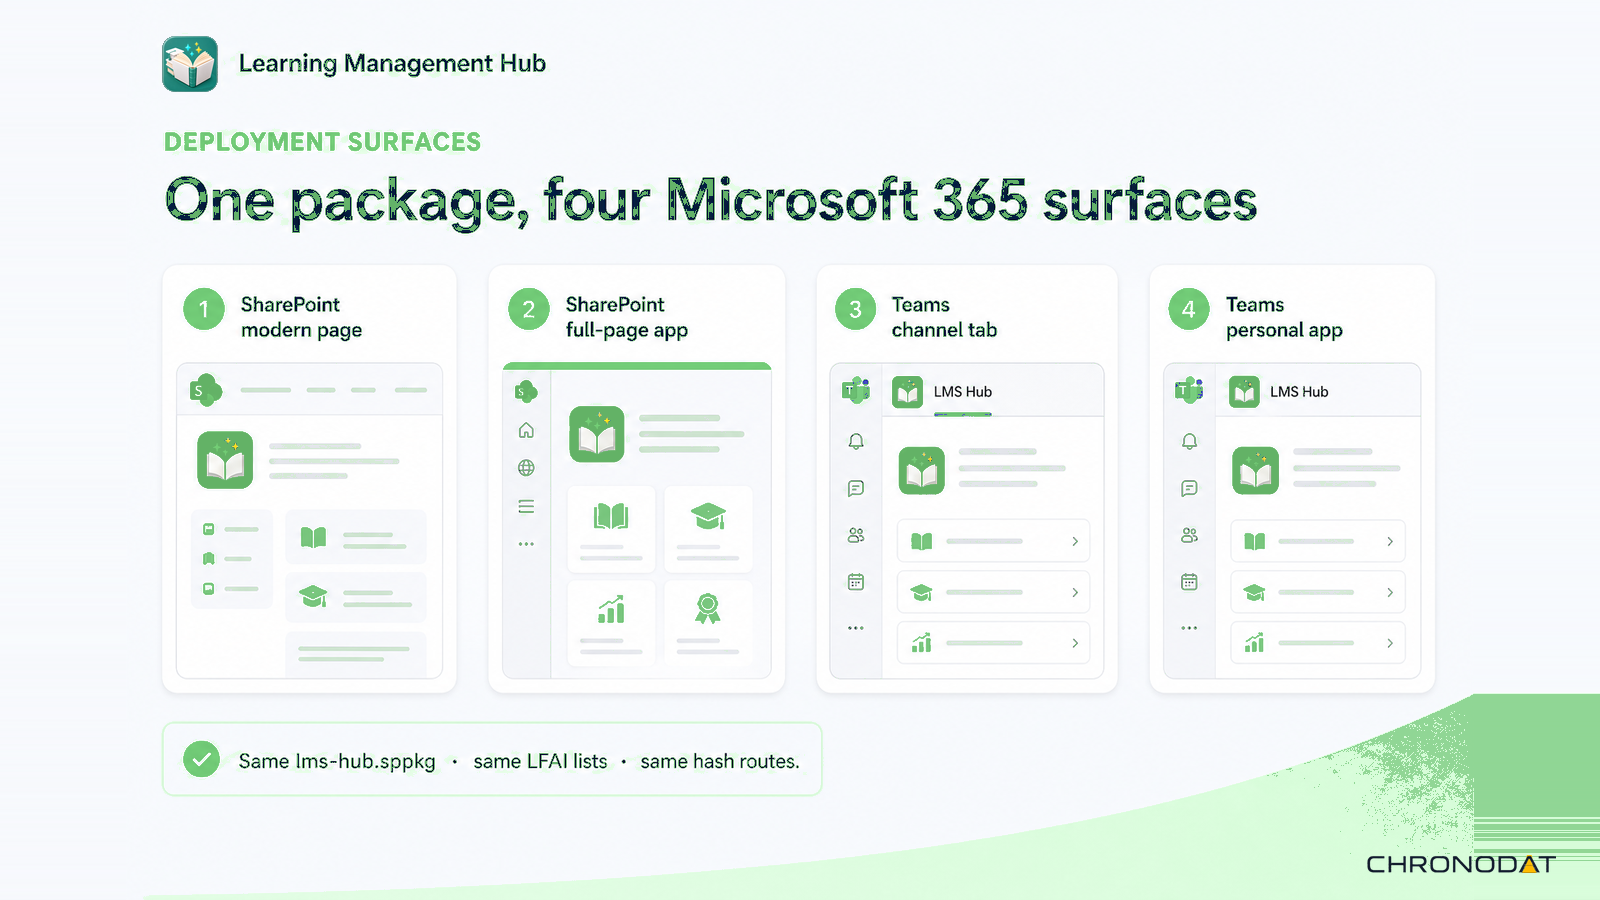This screenshot has height=900, width=1600.
Task: Click the more dots in channel tab sidebar
Action: 856,628
